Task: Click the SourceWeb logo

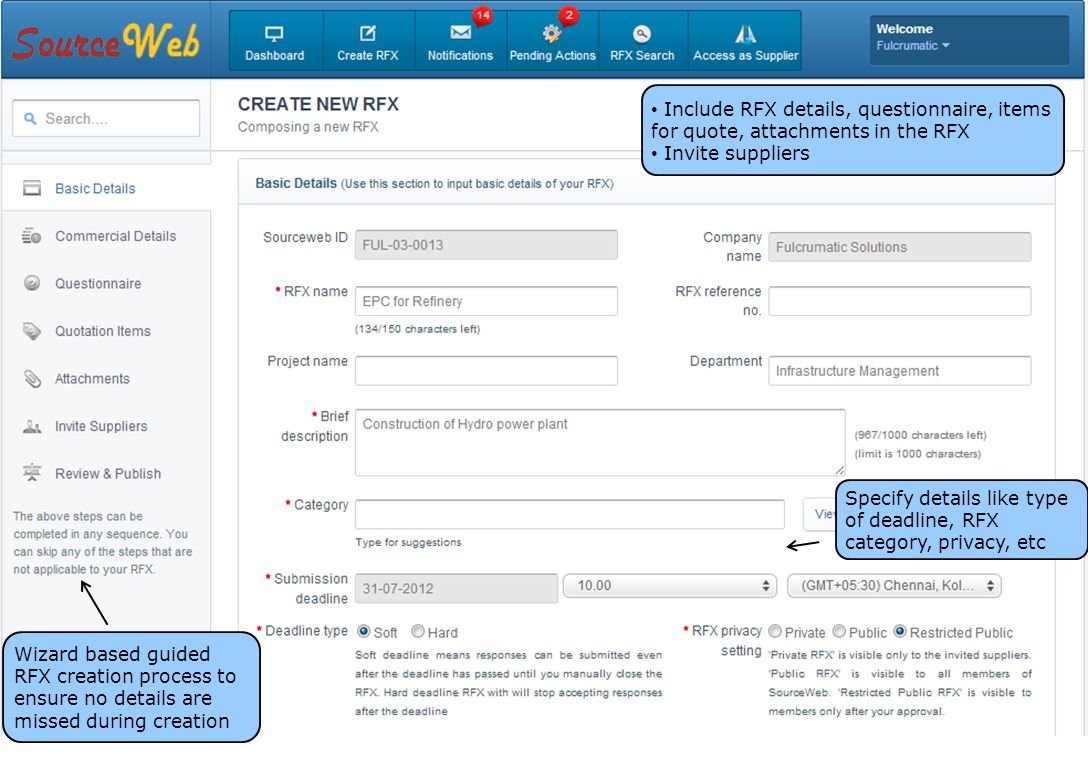Action: [107, 41]
